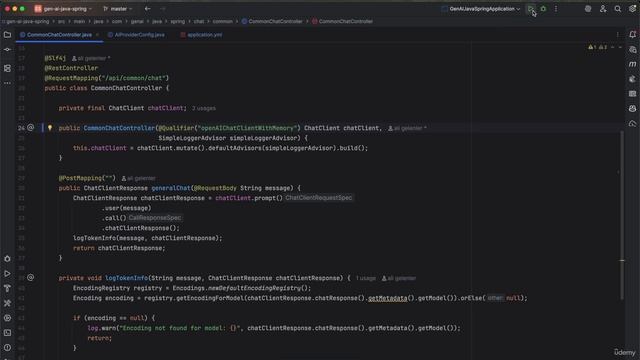Open IDE settings gear in top right

coord(632,9)
